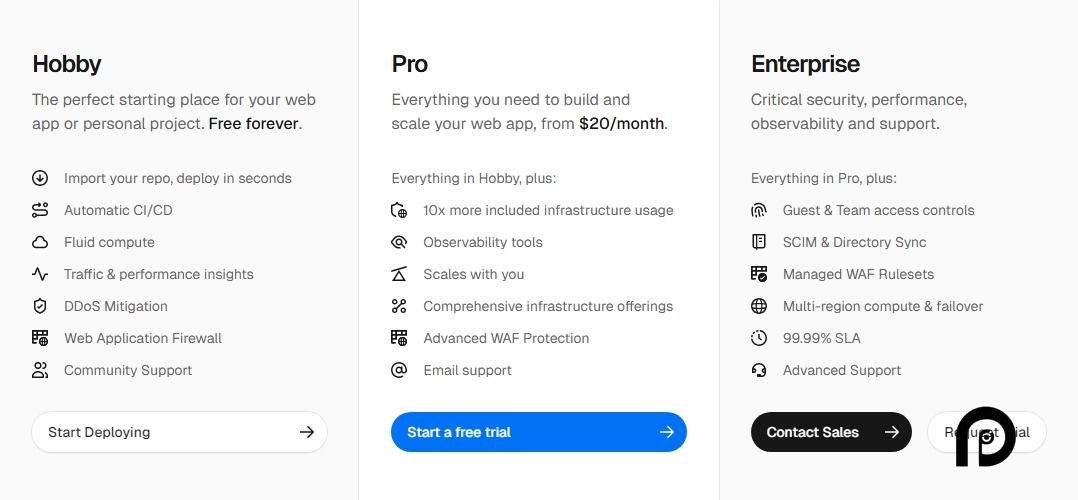Click the headset icon next to Advanced Support
This screenshot has height=500, width=1078.
pos(759,370)
